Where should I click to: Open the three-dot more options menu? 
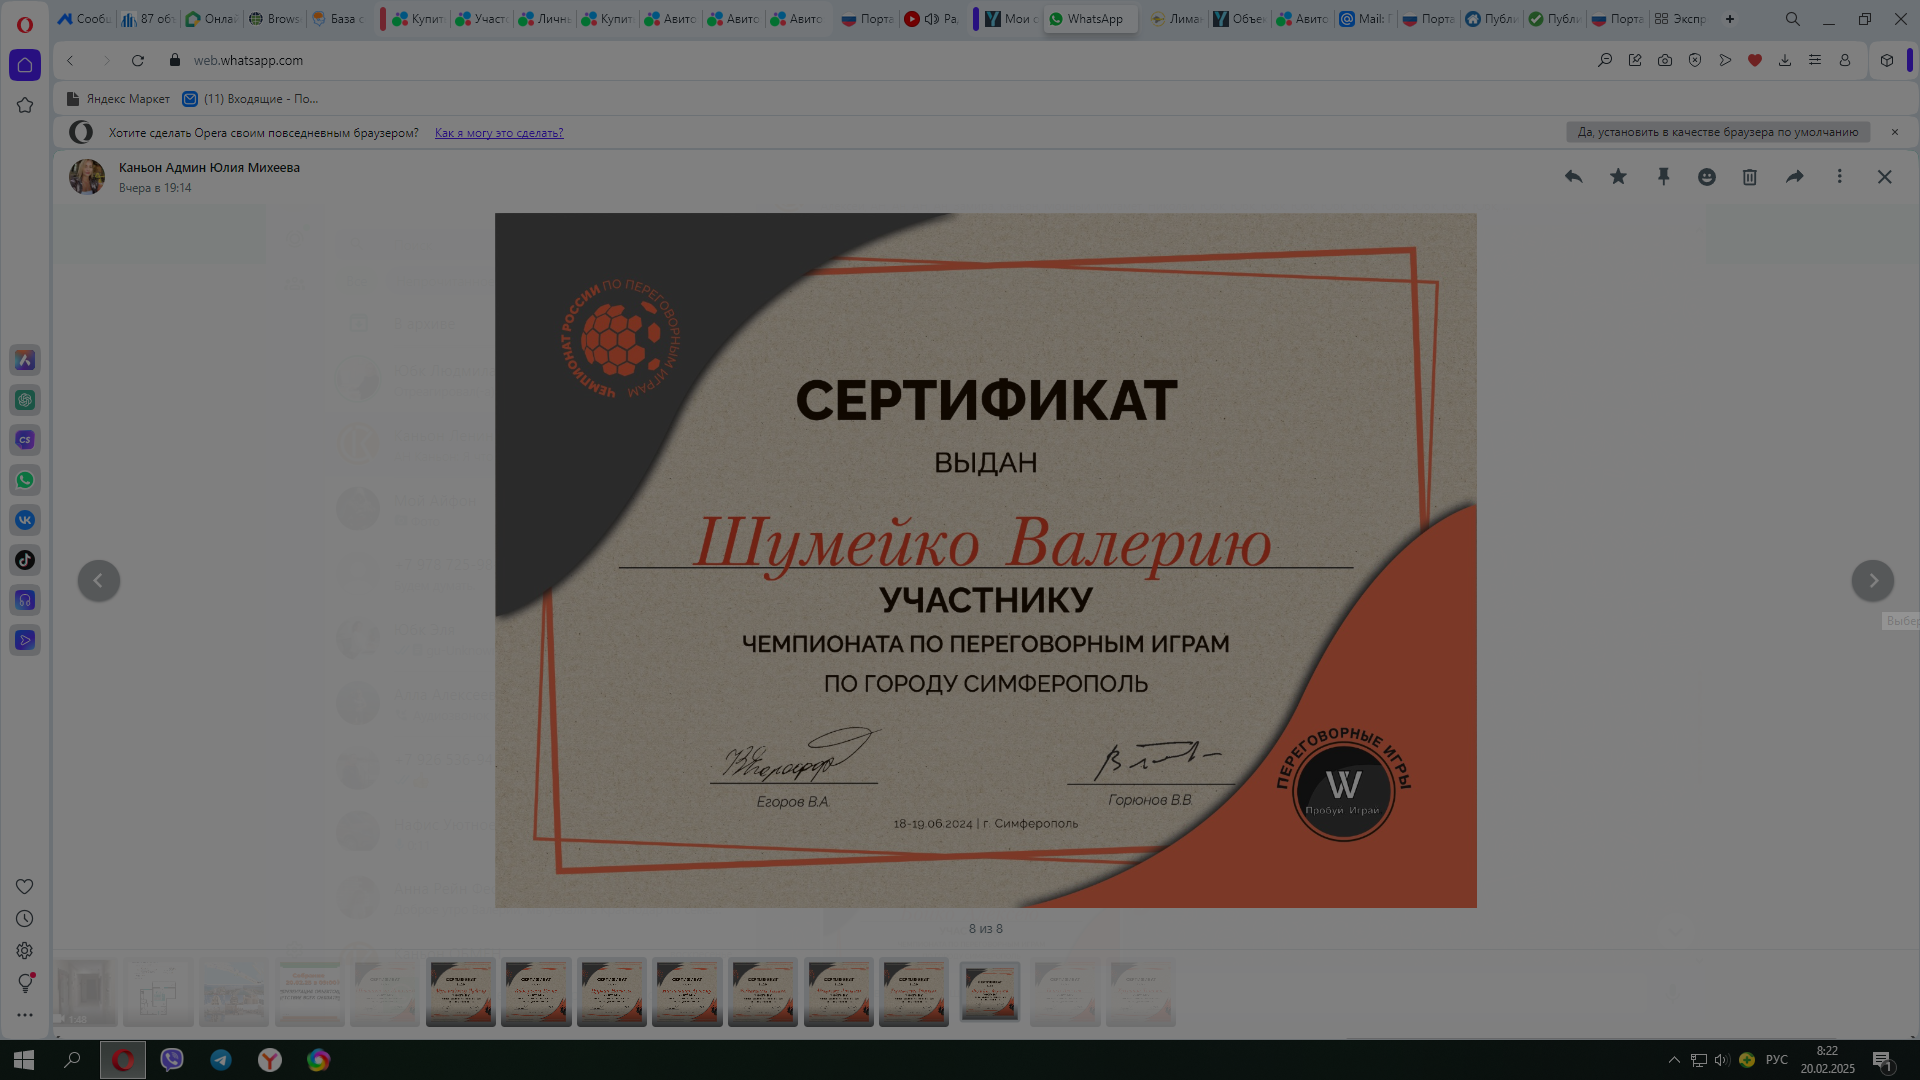[x=1839, y=177]
